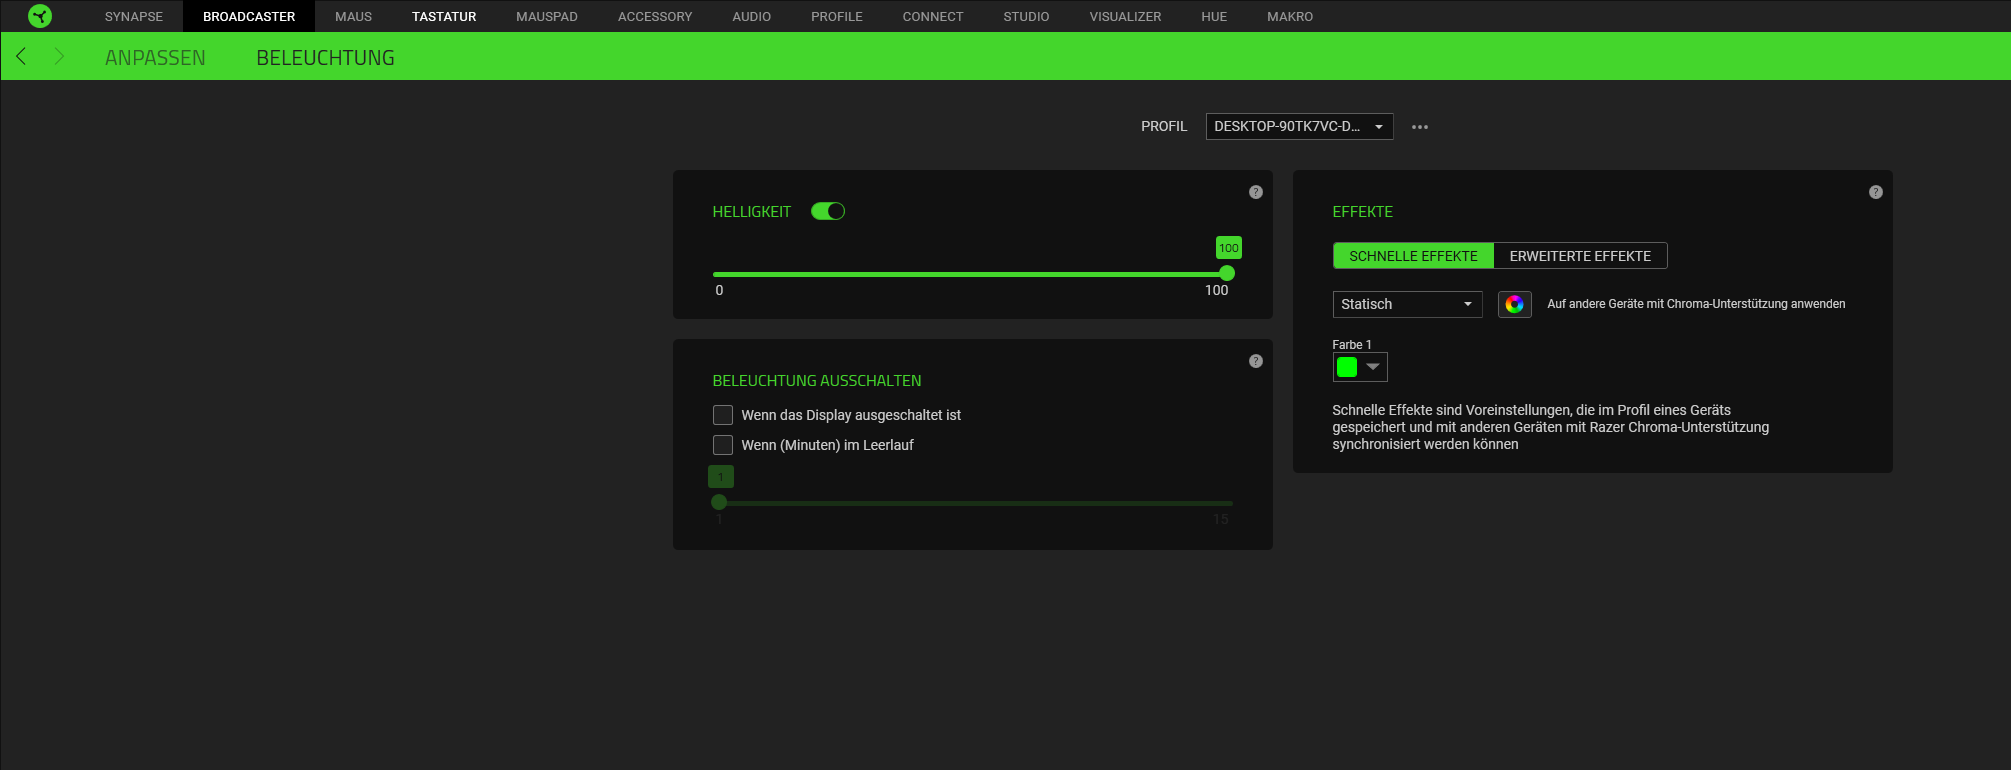Check 'Wenn (Minuten) im Leerlauf'
Viewport: 2011px width, 770px height.
coord(723,445)
